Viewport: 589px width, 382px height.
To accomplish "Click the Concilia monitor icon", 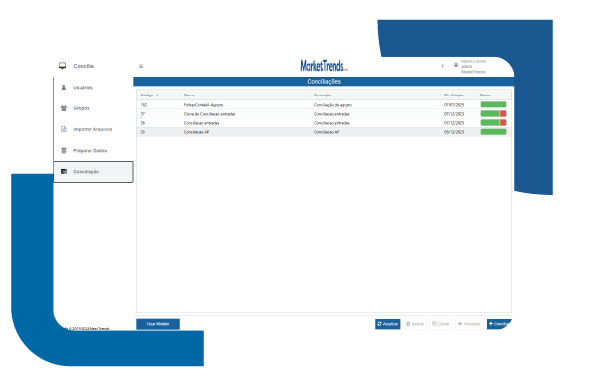I will point(62,66).
